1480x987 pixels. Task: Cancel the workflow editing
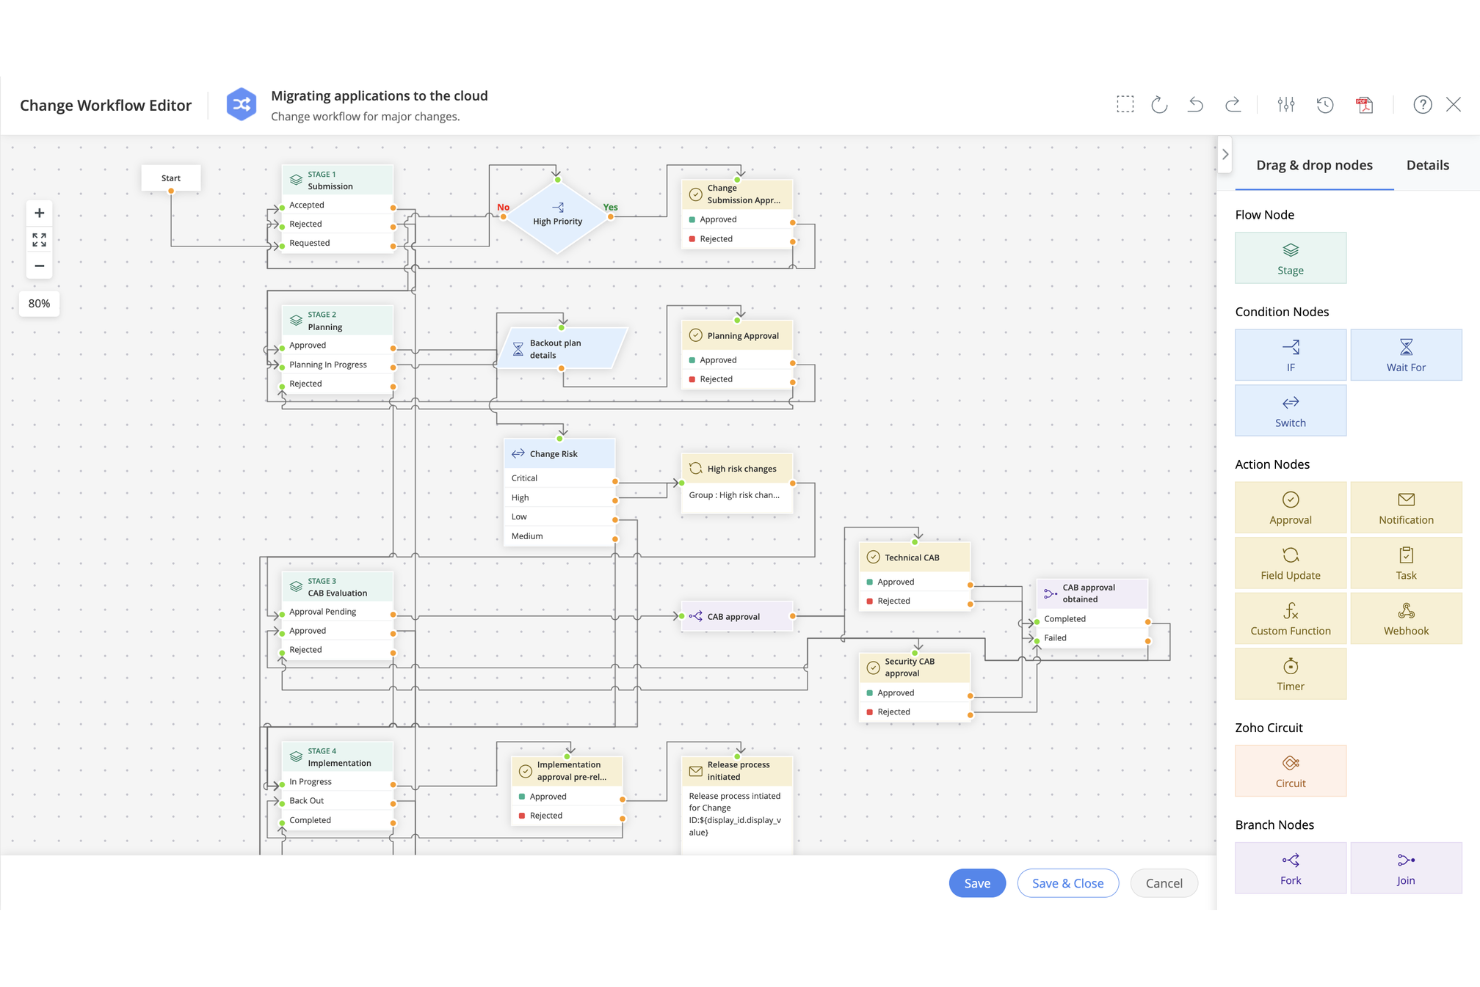(1163, 883)
